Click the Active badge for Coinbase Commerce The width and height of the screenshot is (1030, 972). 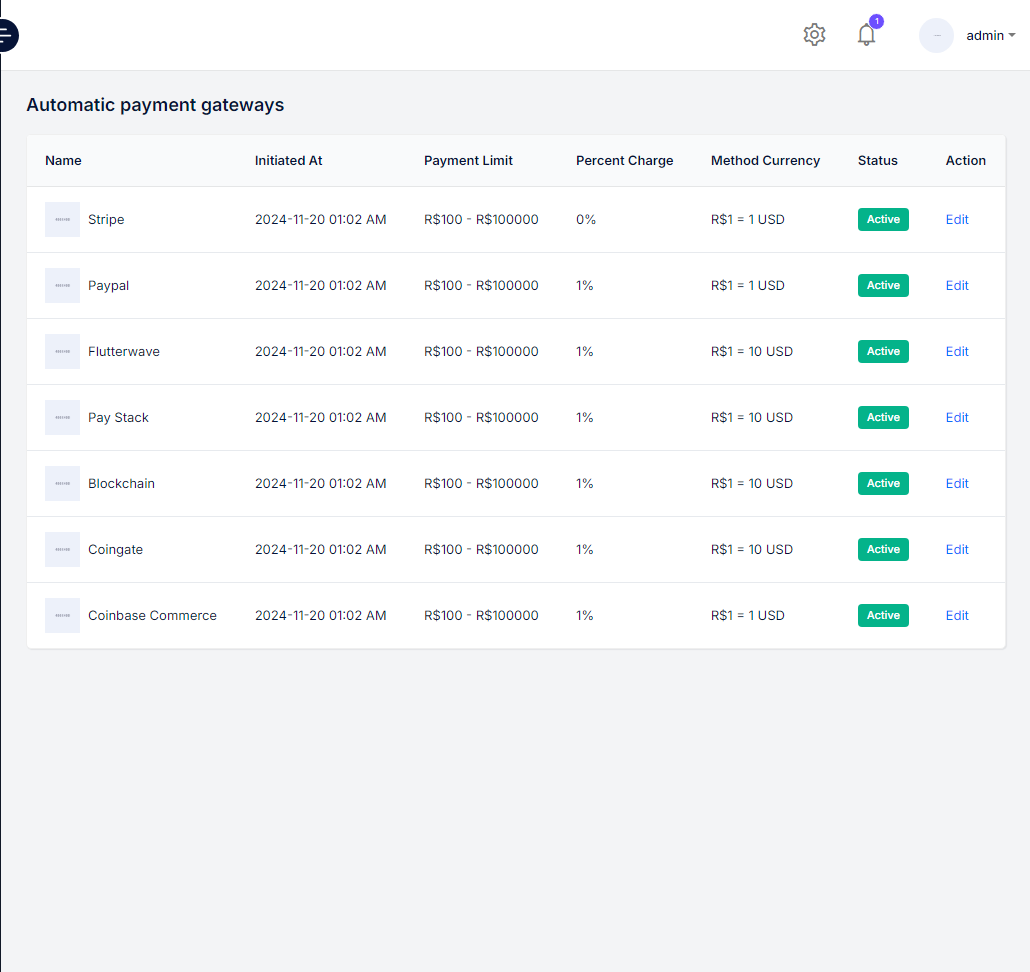click(883, 616)
